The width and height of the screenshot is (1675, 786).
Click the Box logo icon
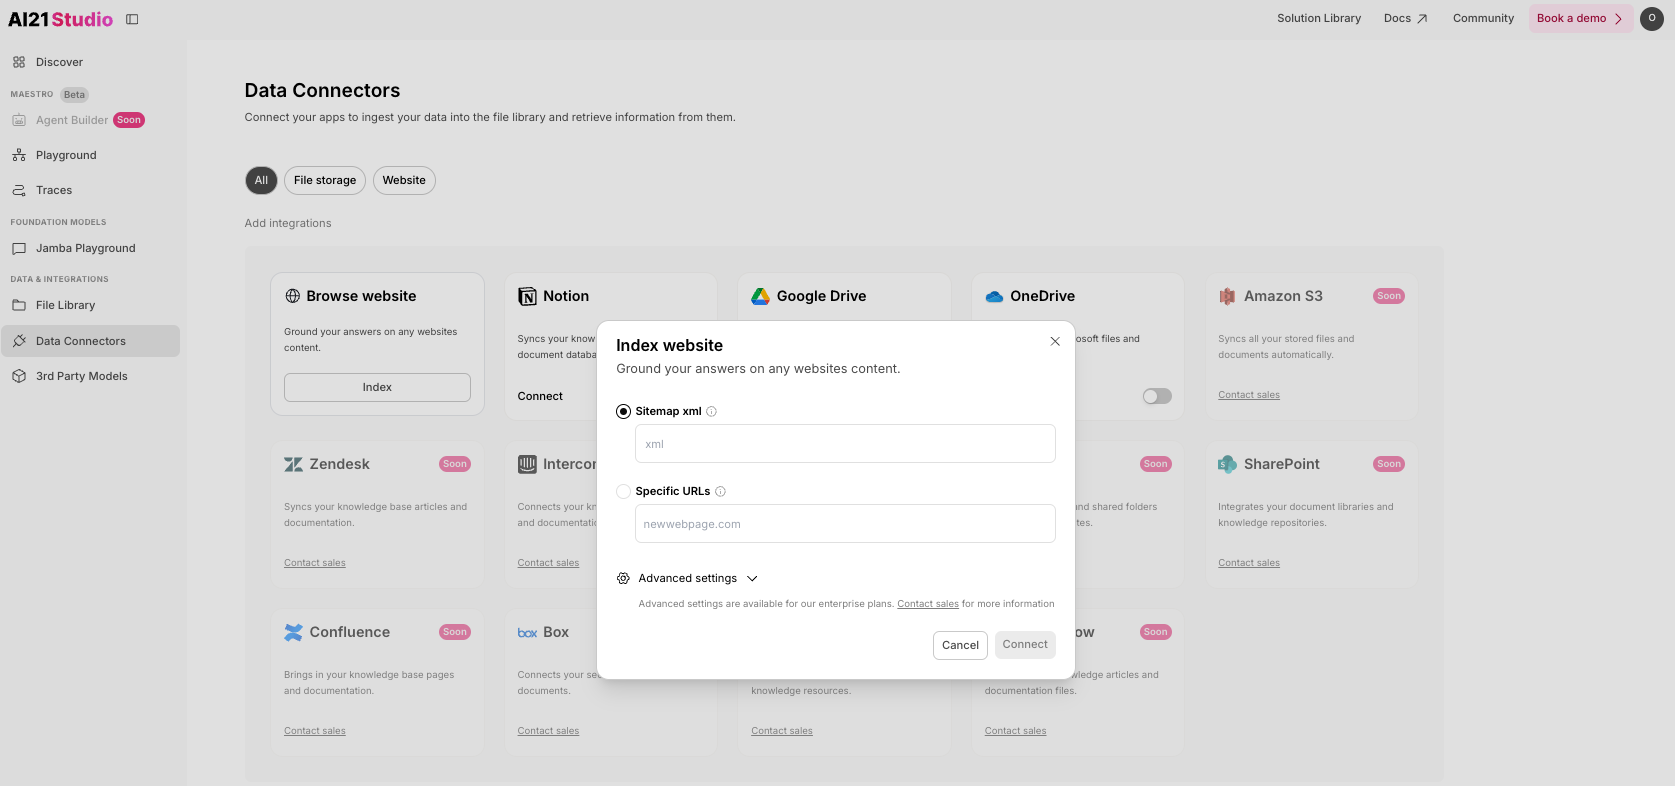pyautogui.click(x=527, y=632)
